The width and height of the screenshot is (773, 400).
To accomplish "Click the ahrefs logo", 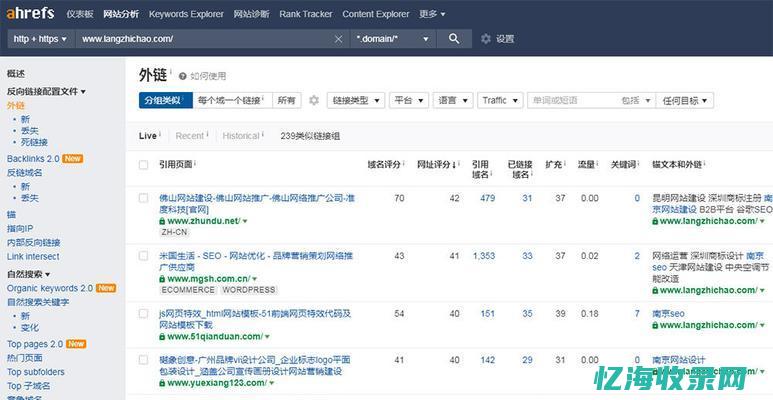I will click(x=30, y=13).
